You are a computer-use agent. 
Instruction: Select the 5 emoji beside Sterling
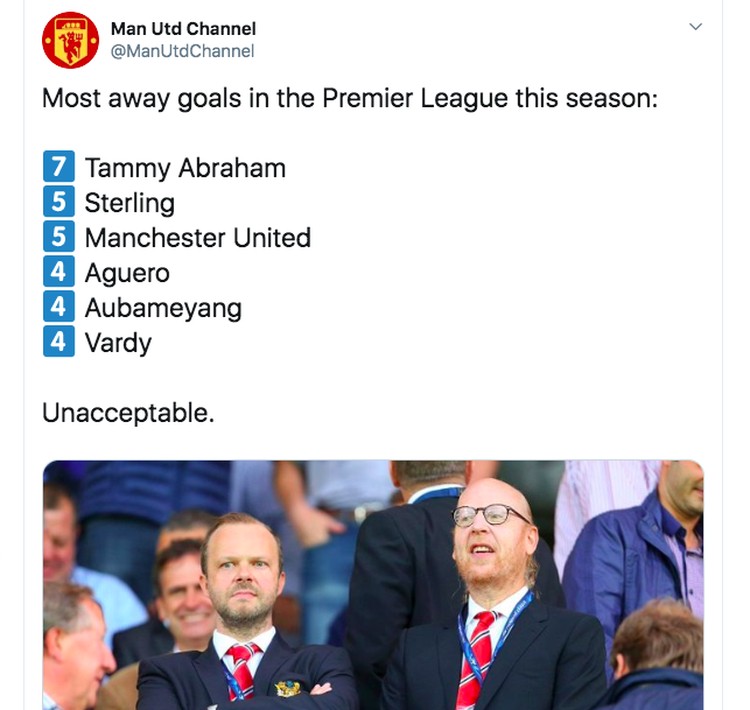coord(59,201)
